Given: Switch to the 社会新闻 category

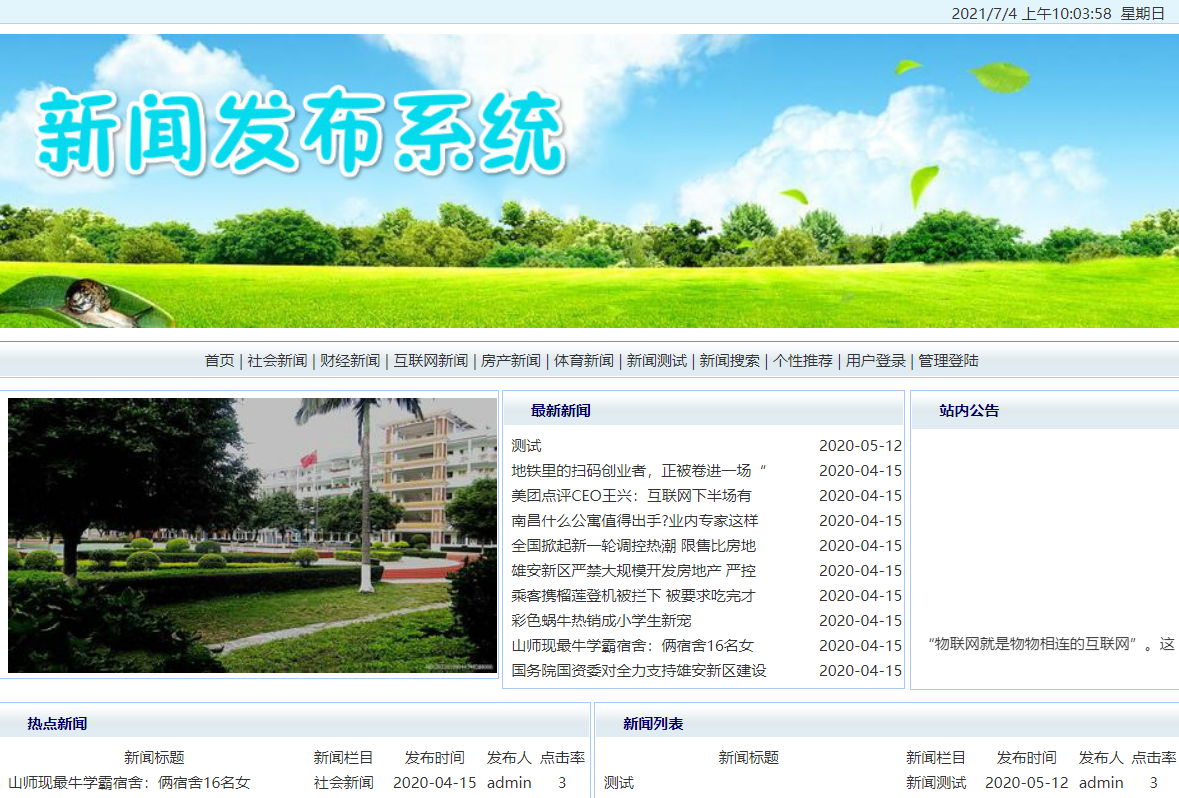Looking at the screenshot, I should (276, 360).
